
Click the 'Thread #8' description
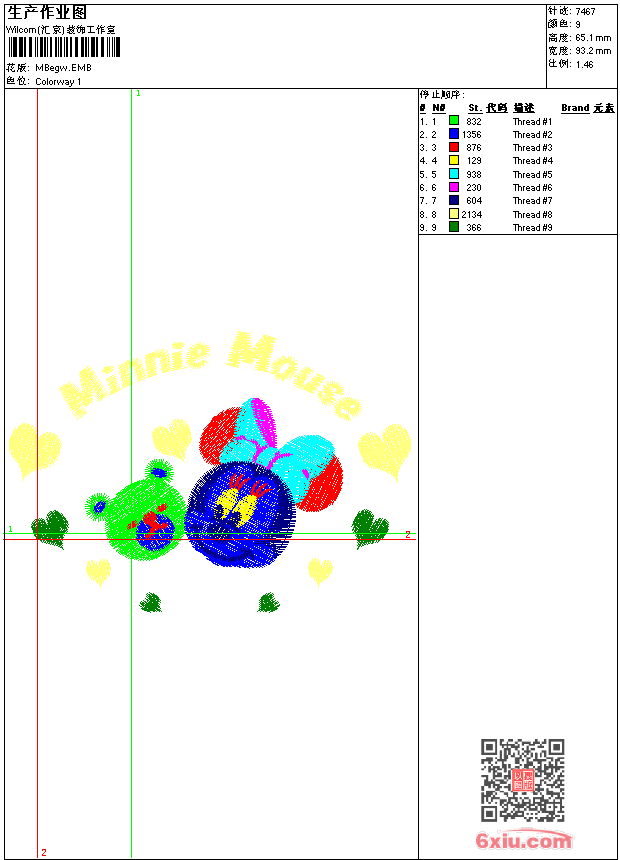(x=532, y=214)
